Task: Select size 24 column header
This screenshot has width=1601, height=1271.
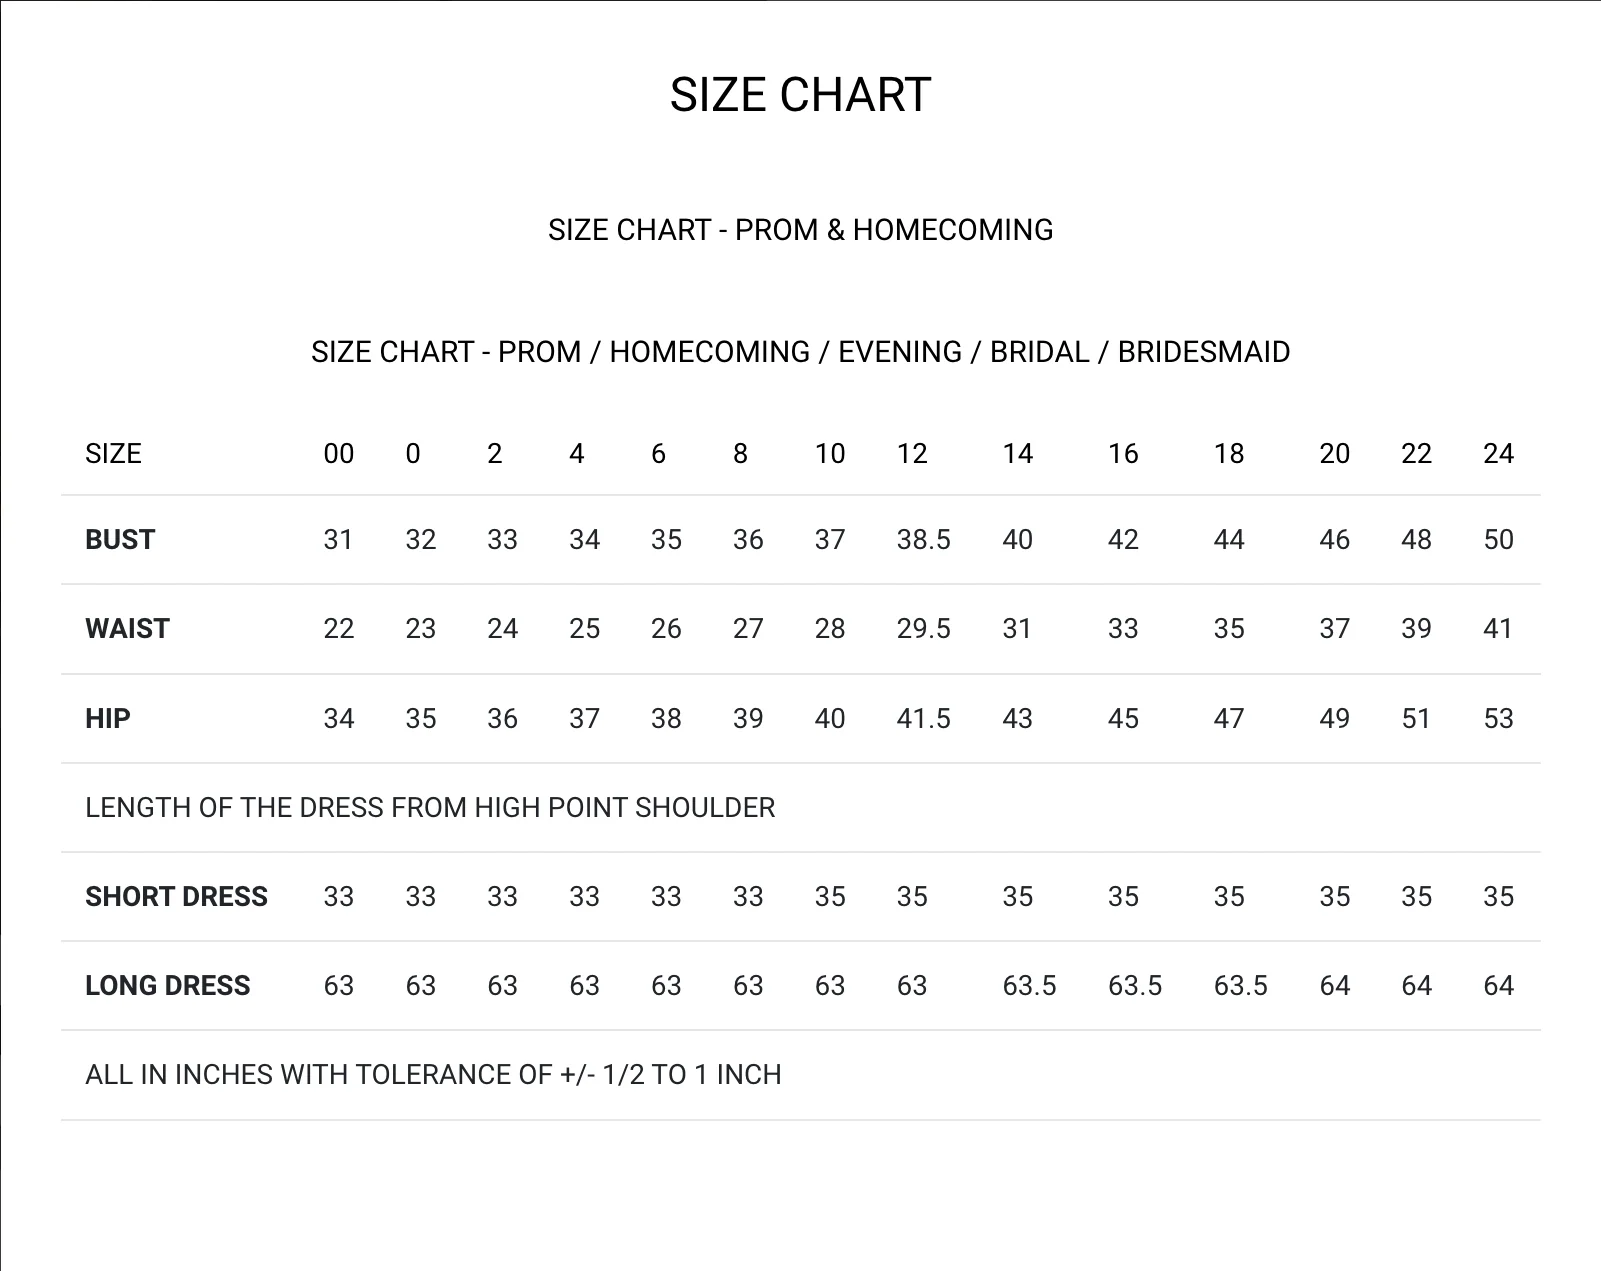Action: point(1498,454)
